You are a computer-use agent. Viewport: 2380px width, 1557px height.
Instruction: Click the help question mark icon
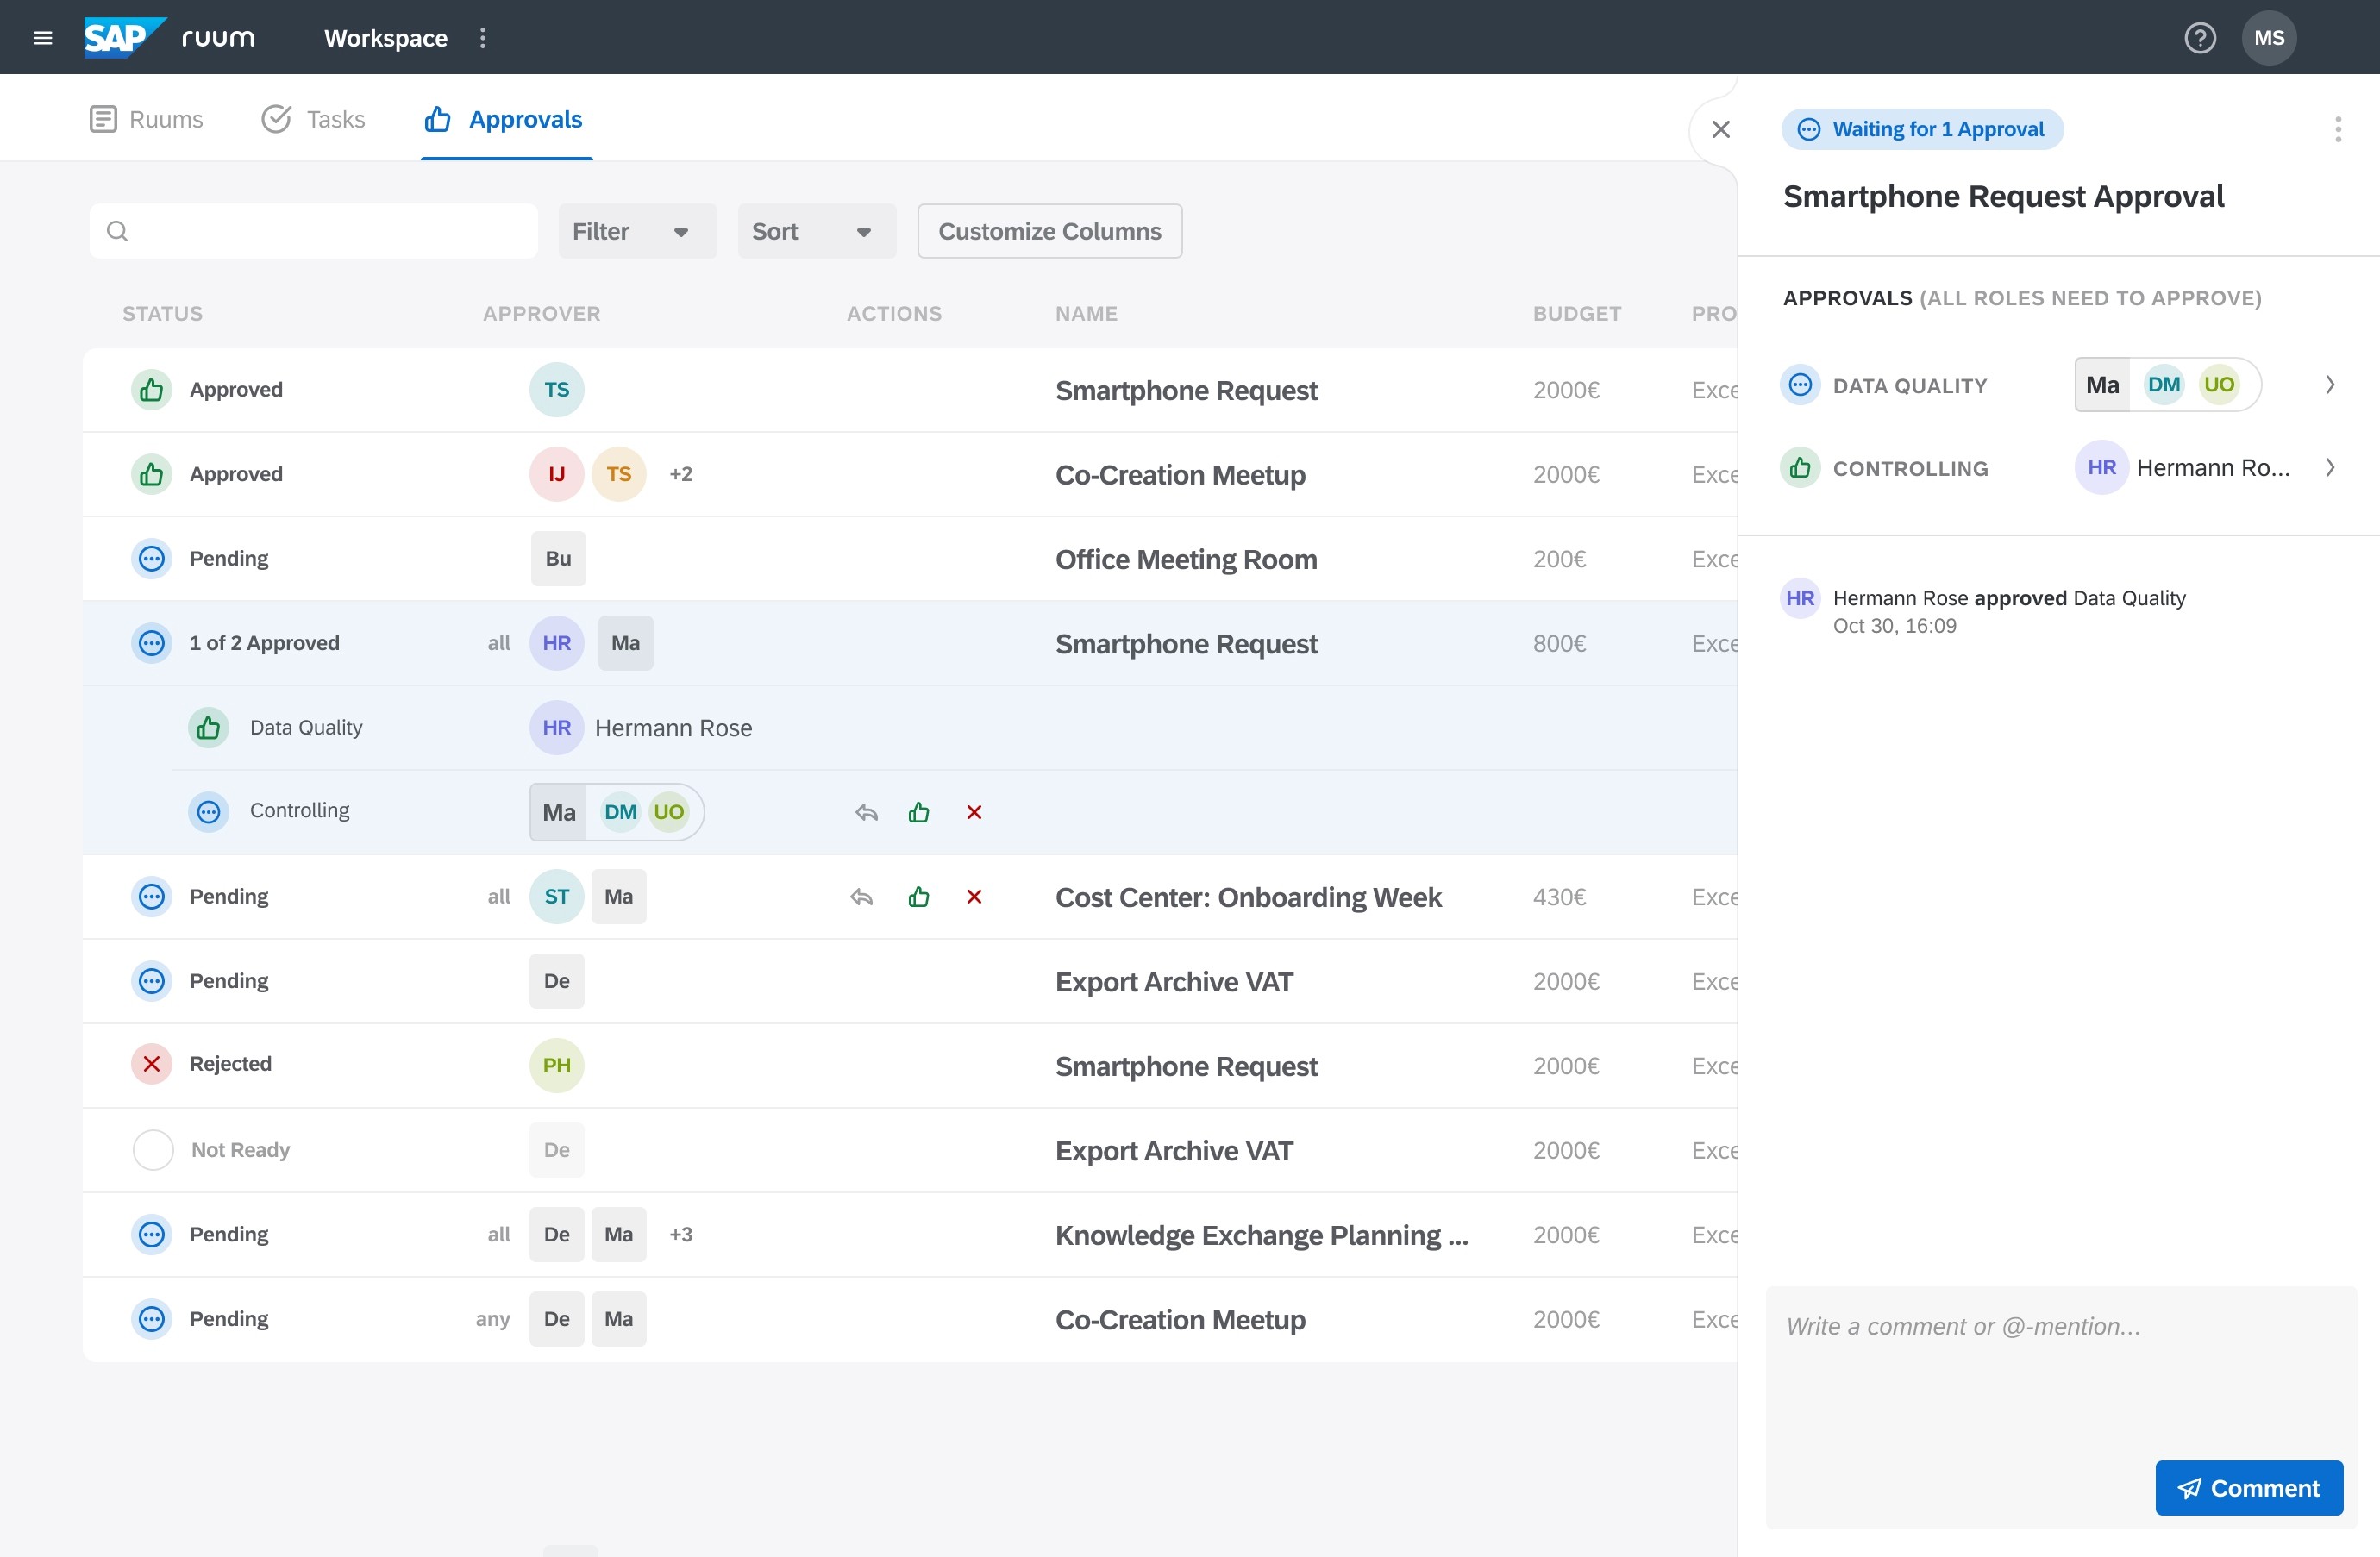point(2199,38)
